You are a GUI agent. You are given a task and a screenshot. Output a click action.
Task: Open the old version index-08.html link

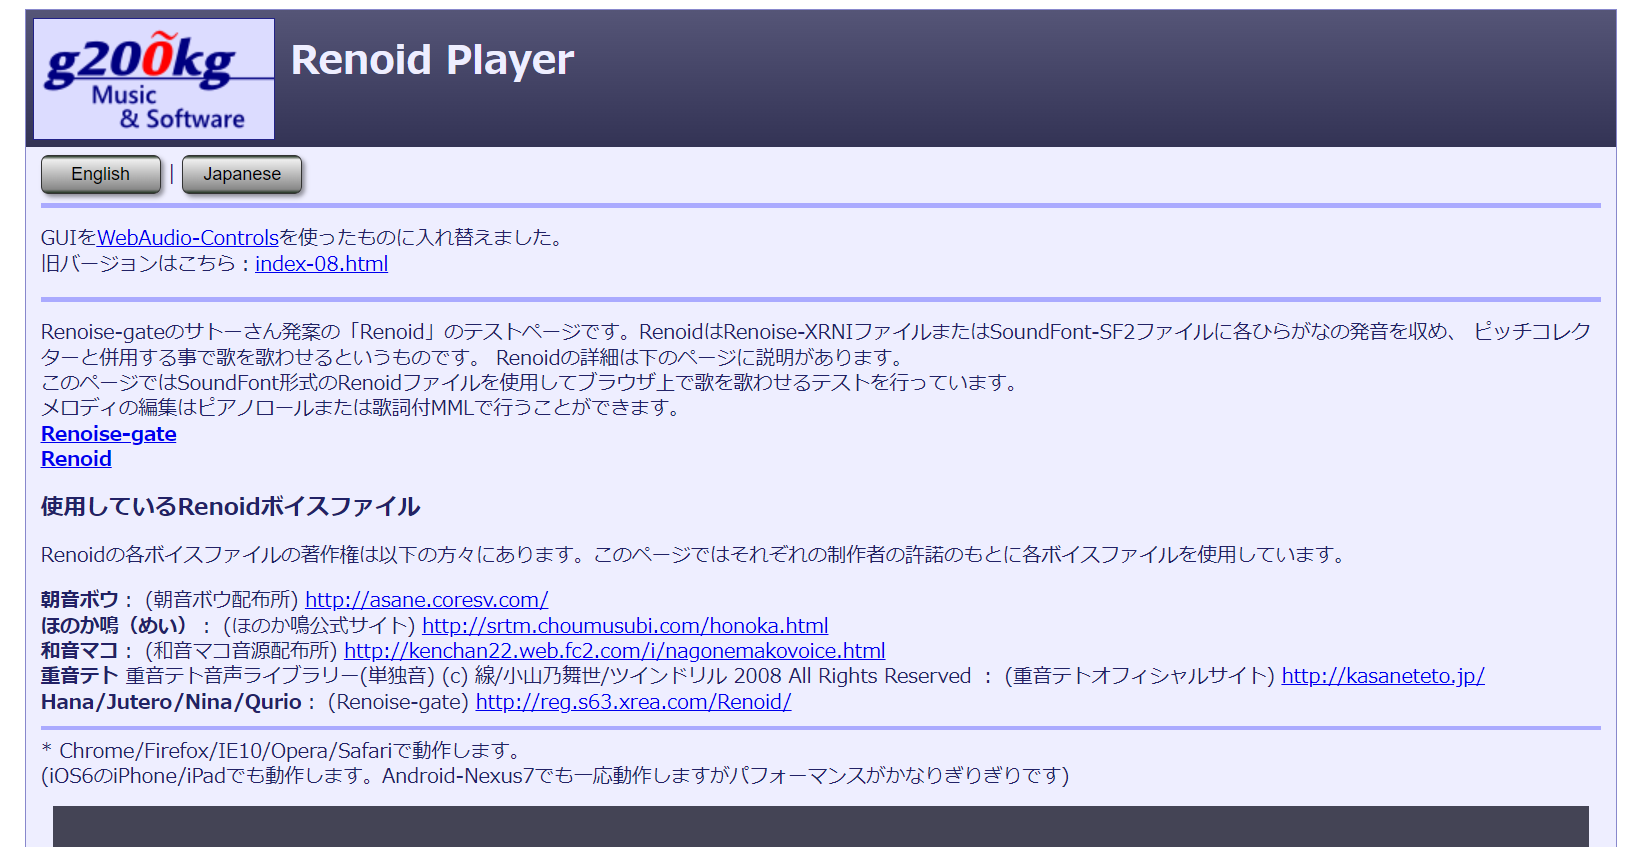pos(322,264)
